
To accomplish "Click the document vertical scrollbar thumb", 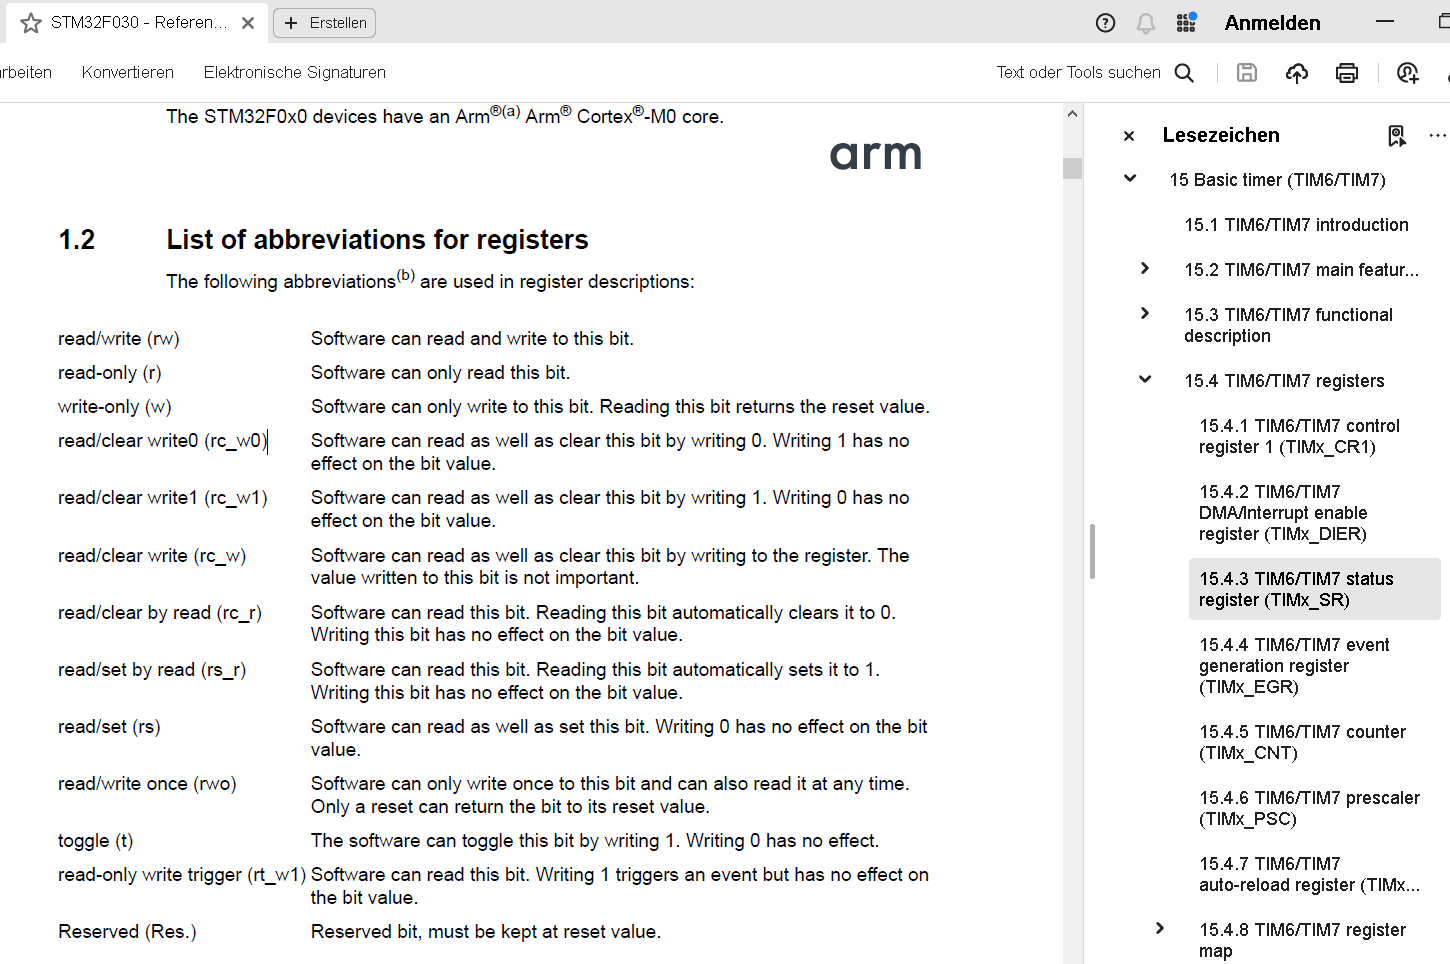I will click(x=1072, y=168).
